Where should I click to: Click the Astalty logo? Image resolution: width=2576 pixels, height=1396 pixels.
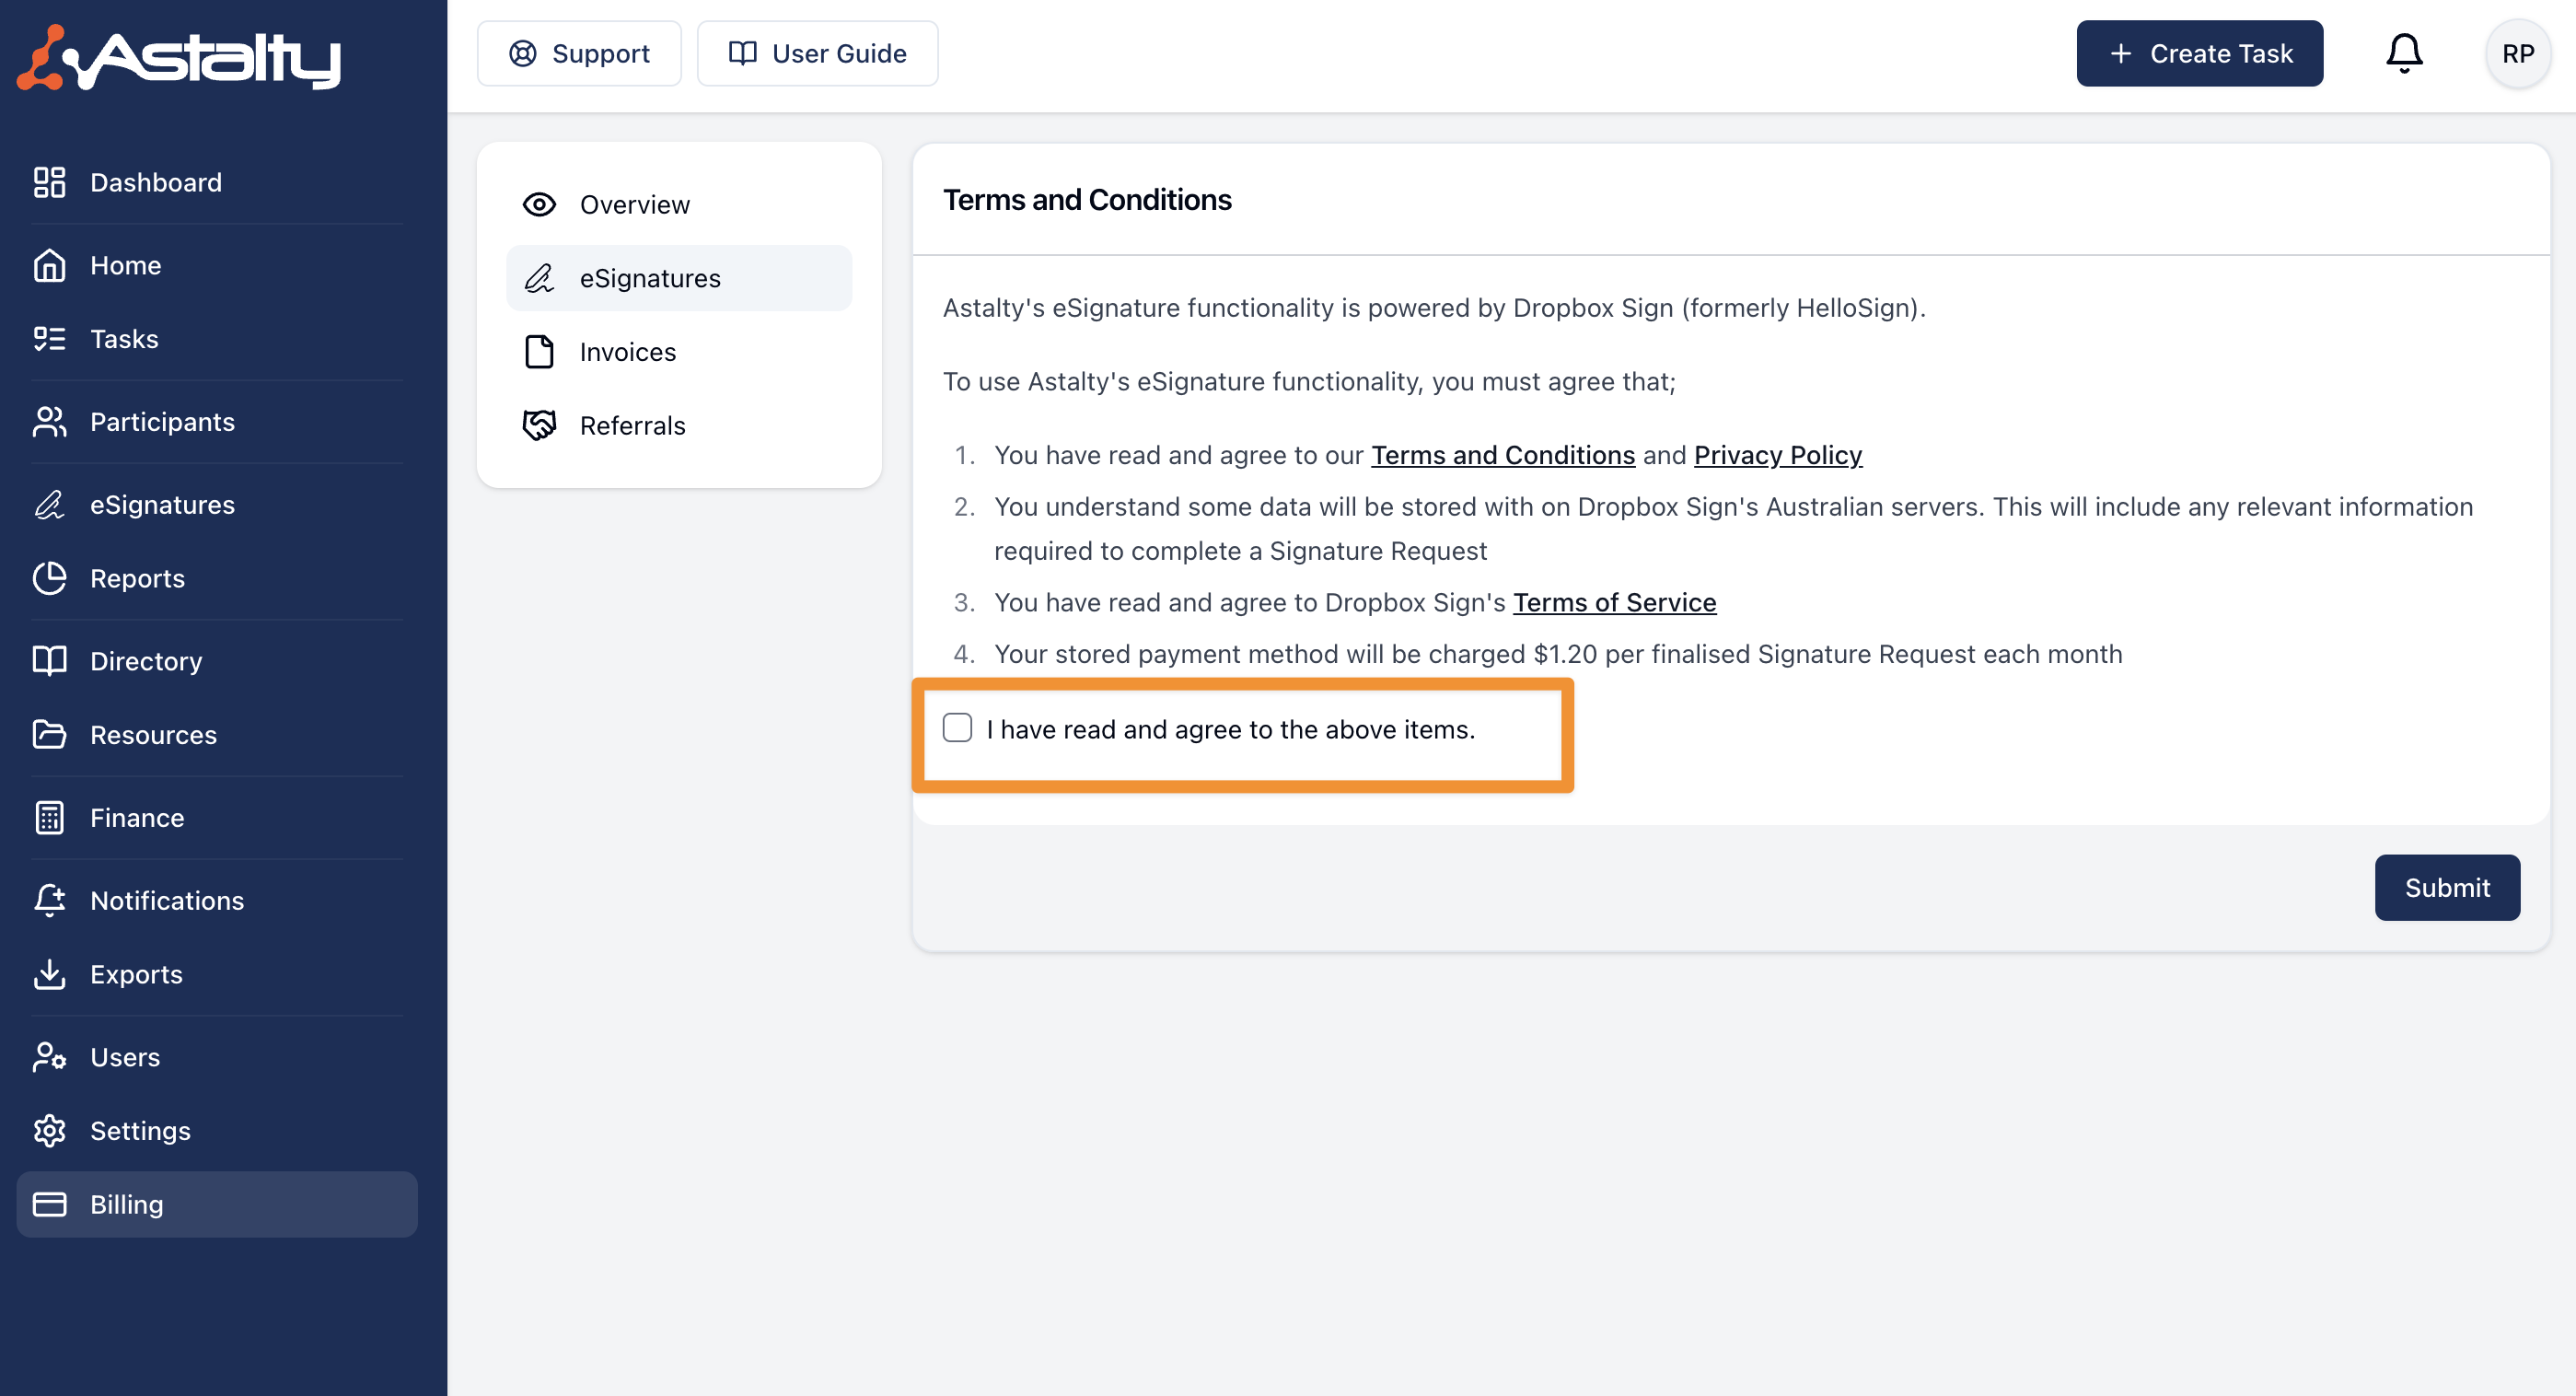click(180, 58)
